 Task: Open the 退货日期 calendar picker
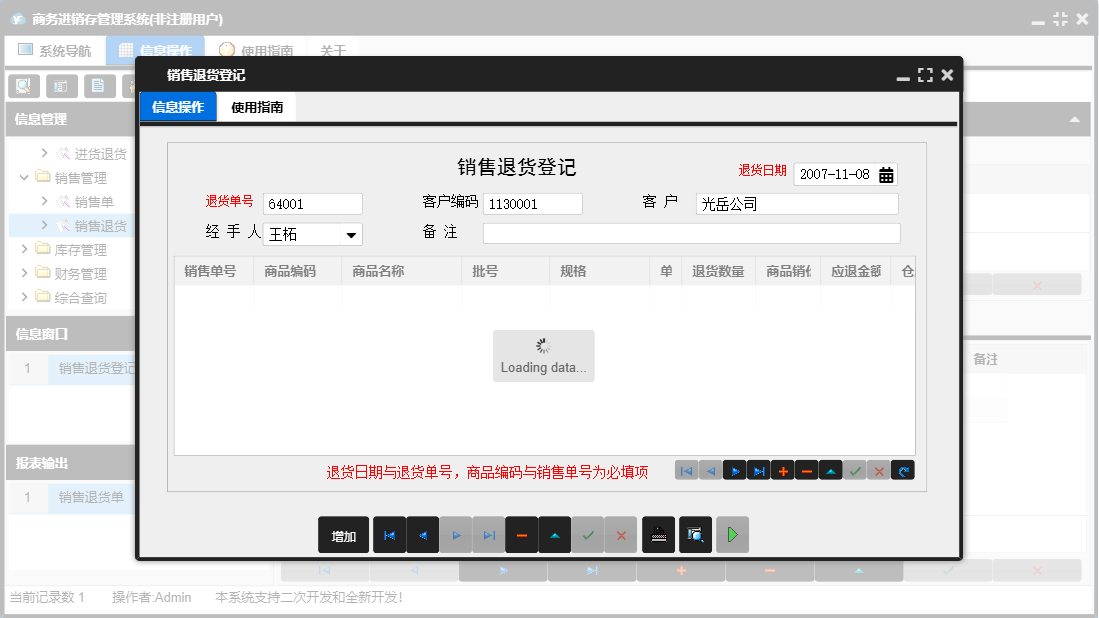click(886, 174)
